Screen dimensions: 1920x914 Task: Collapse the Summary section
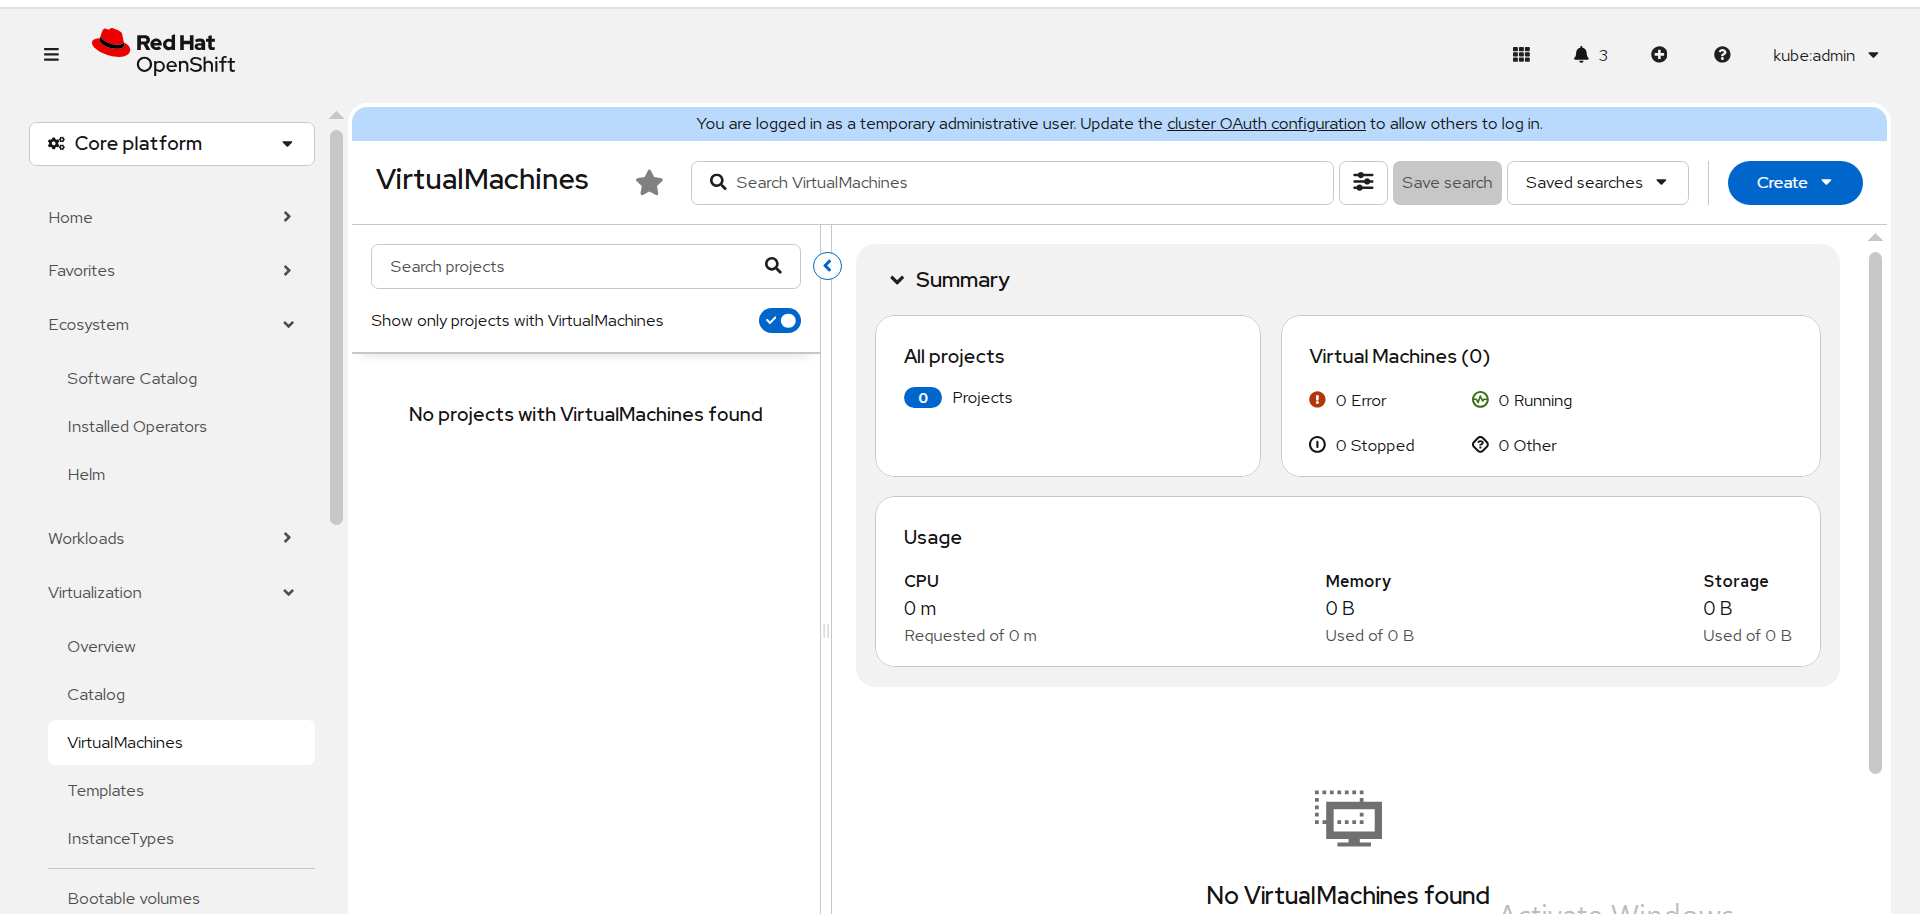[x=897, y=280]
